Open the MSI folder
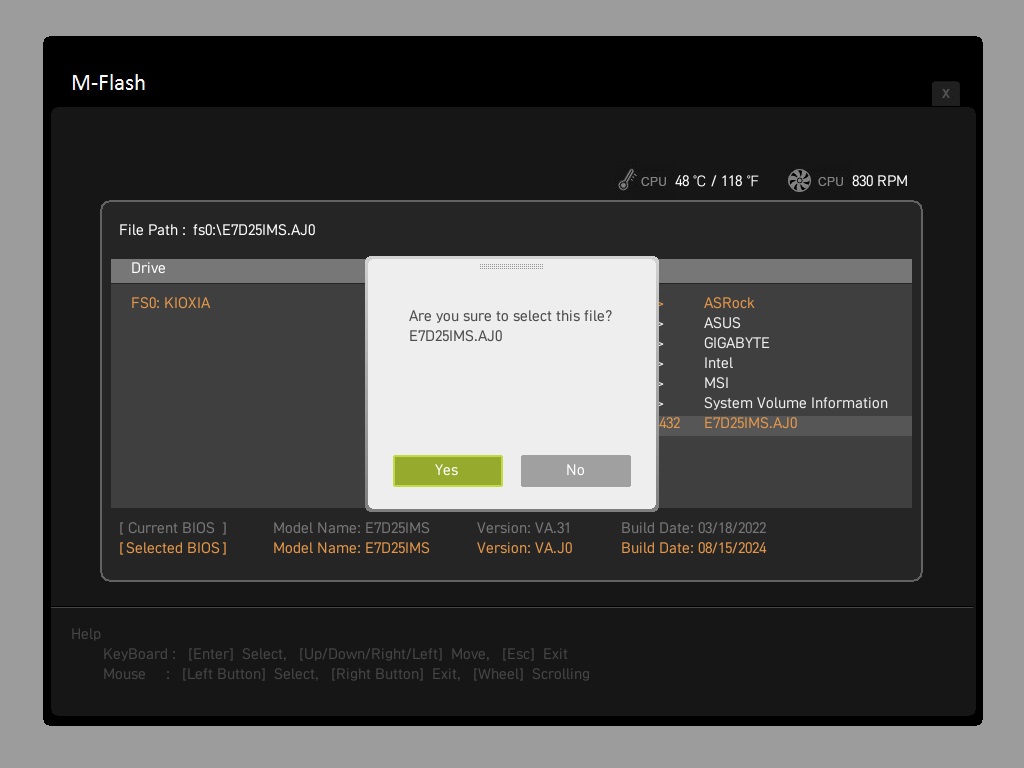The height and width of the screenshot is (768, 1024). (x=716, y=383)
